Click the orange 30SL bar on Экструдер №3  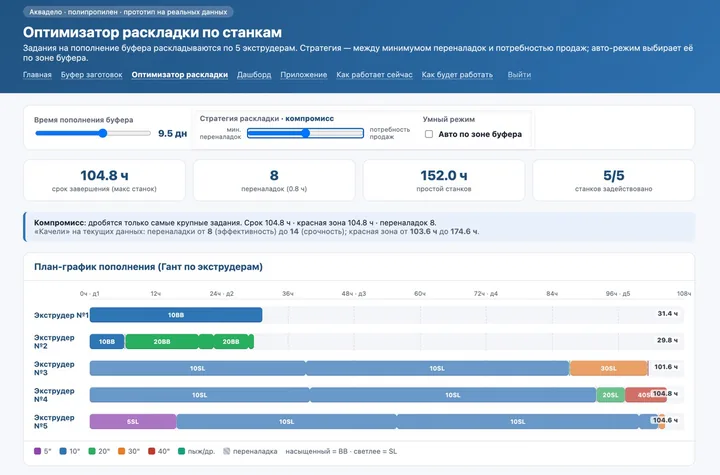pyautogui.click(x=609, y=368)
